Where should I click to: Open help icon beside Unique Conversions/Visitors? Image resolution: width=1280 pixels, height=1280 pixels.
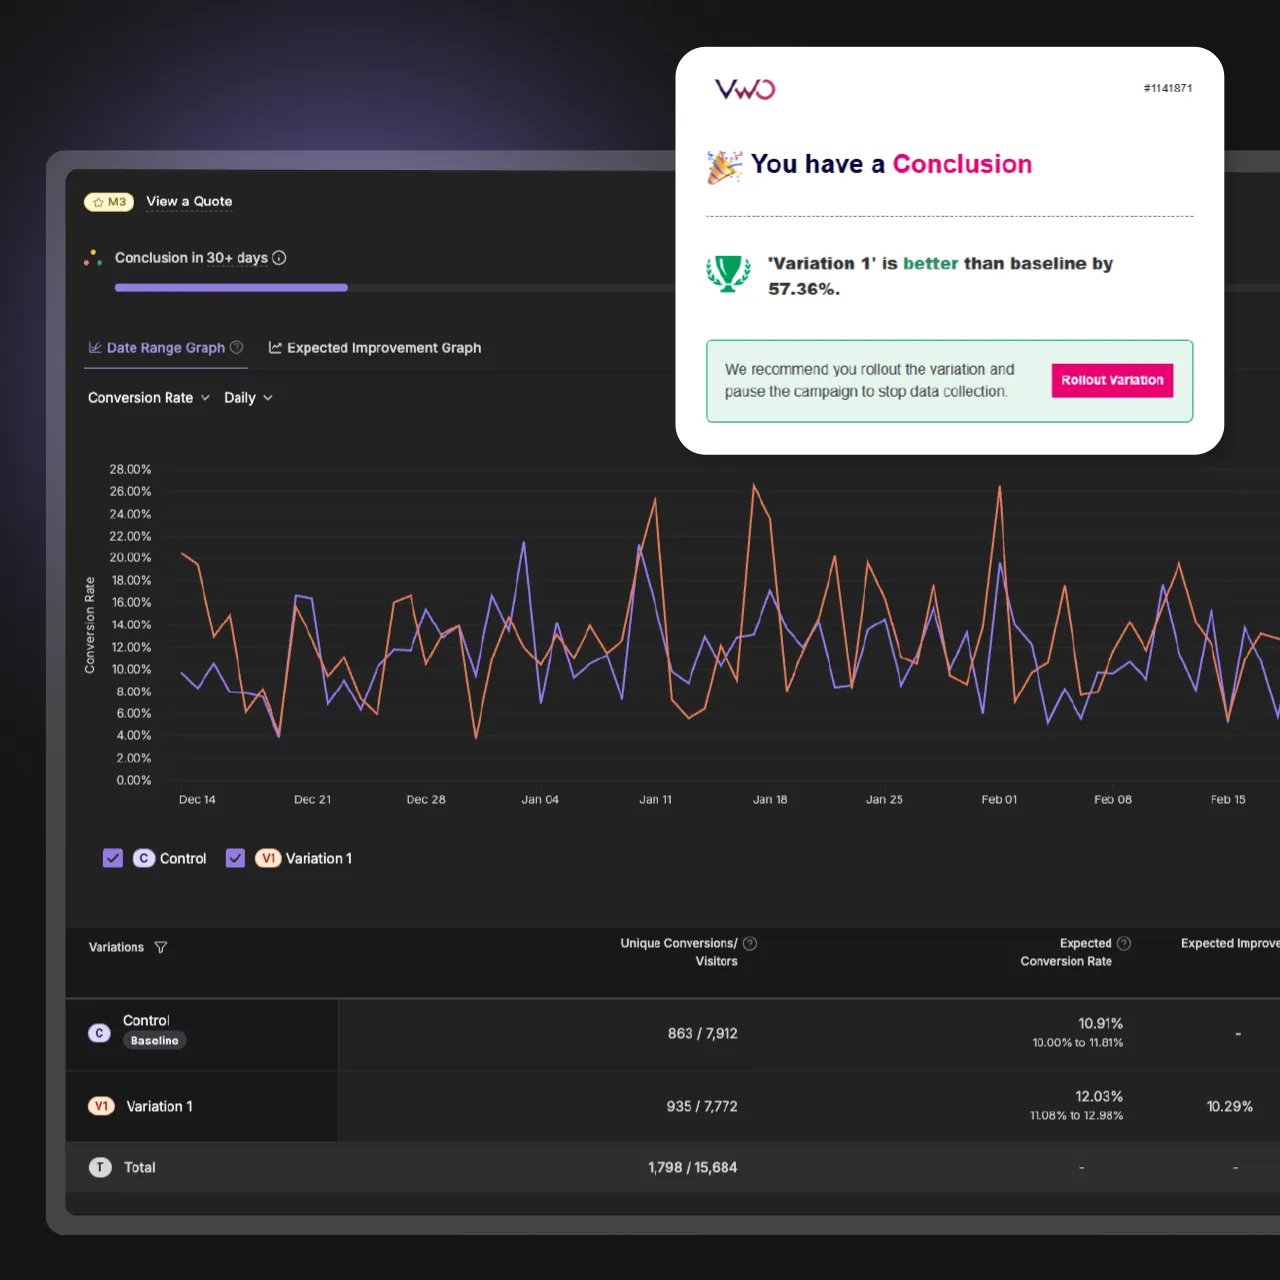(750, 943)
